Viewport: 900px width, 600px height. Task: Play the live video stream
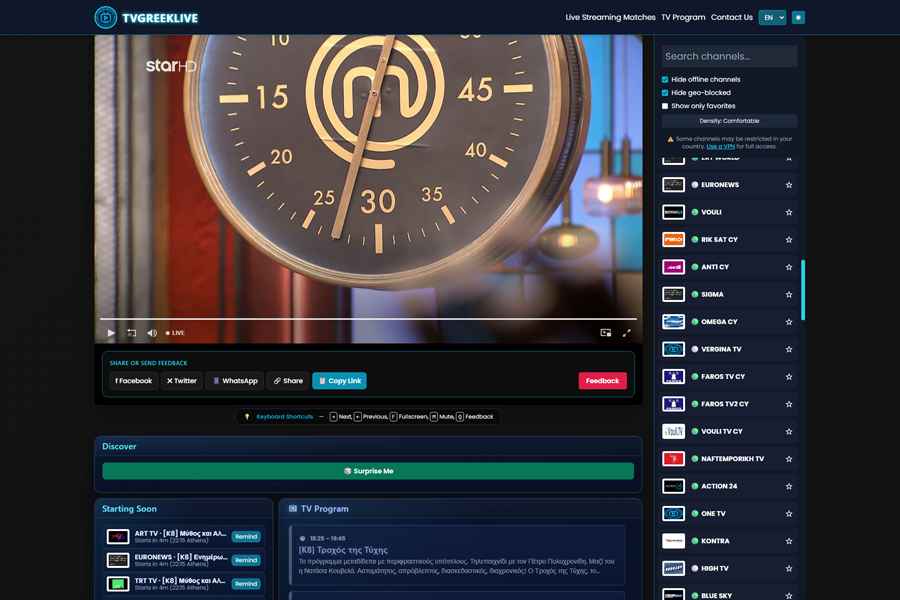111,333
